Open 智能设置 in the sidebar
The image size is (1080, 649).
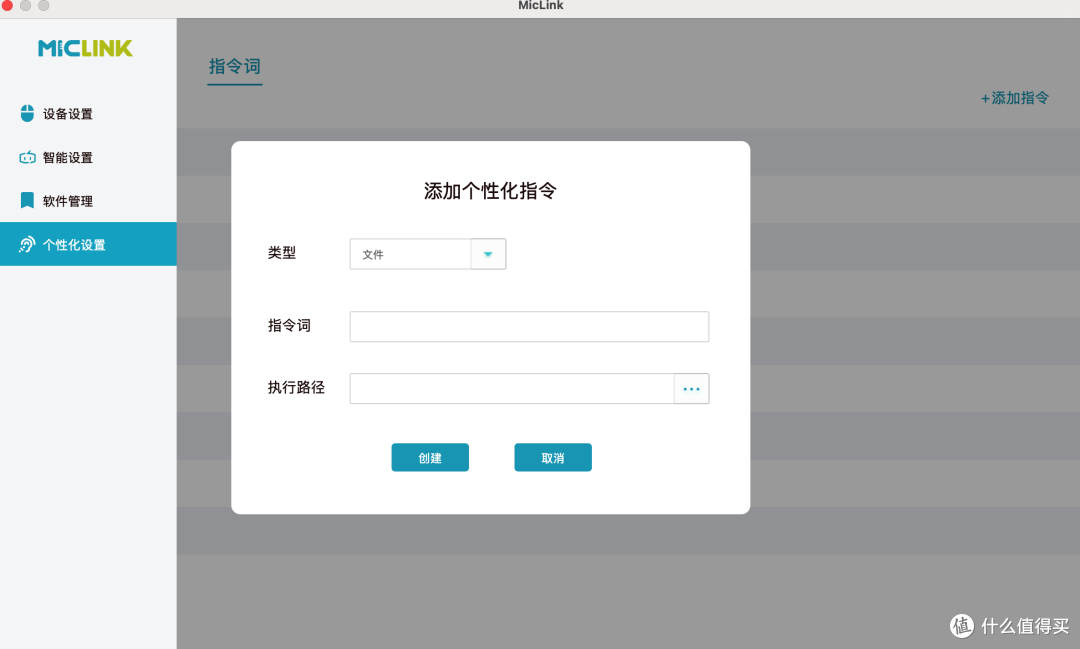pos(88,157)
